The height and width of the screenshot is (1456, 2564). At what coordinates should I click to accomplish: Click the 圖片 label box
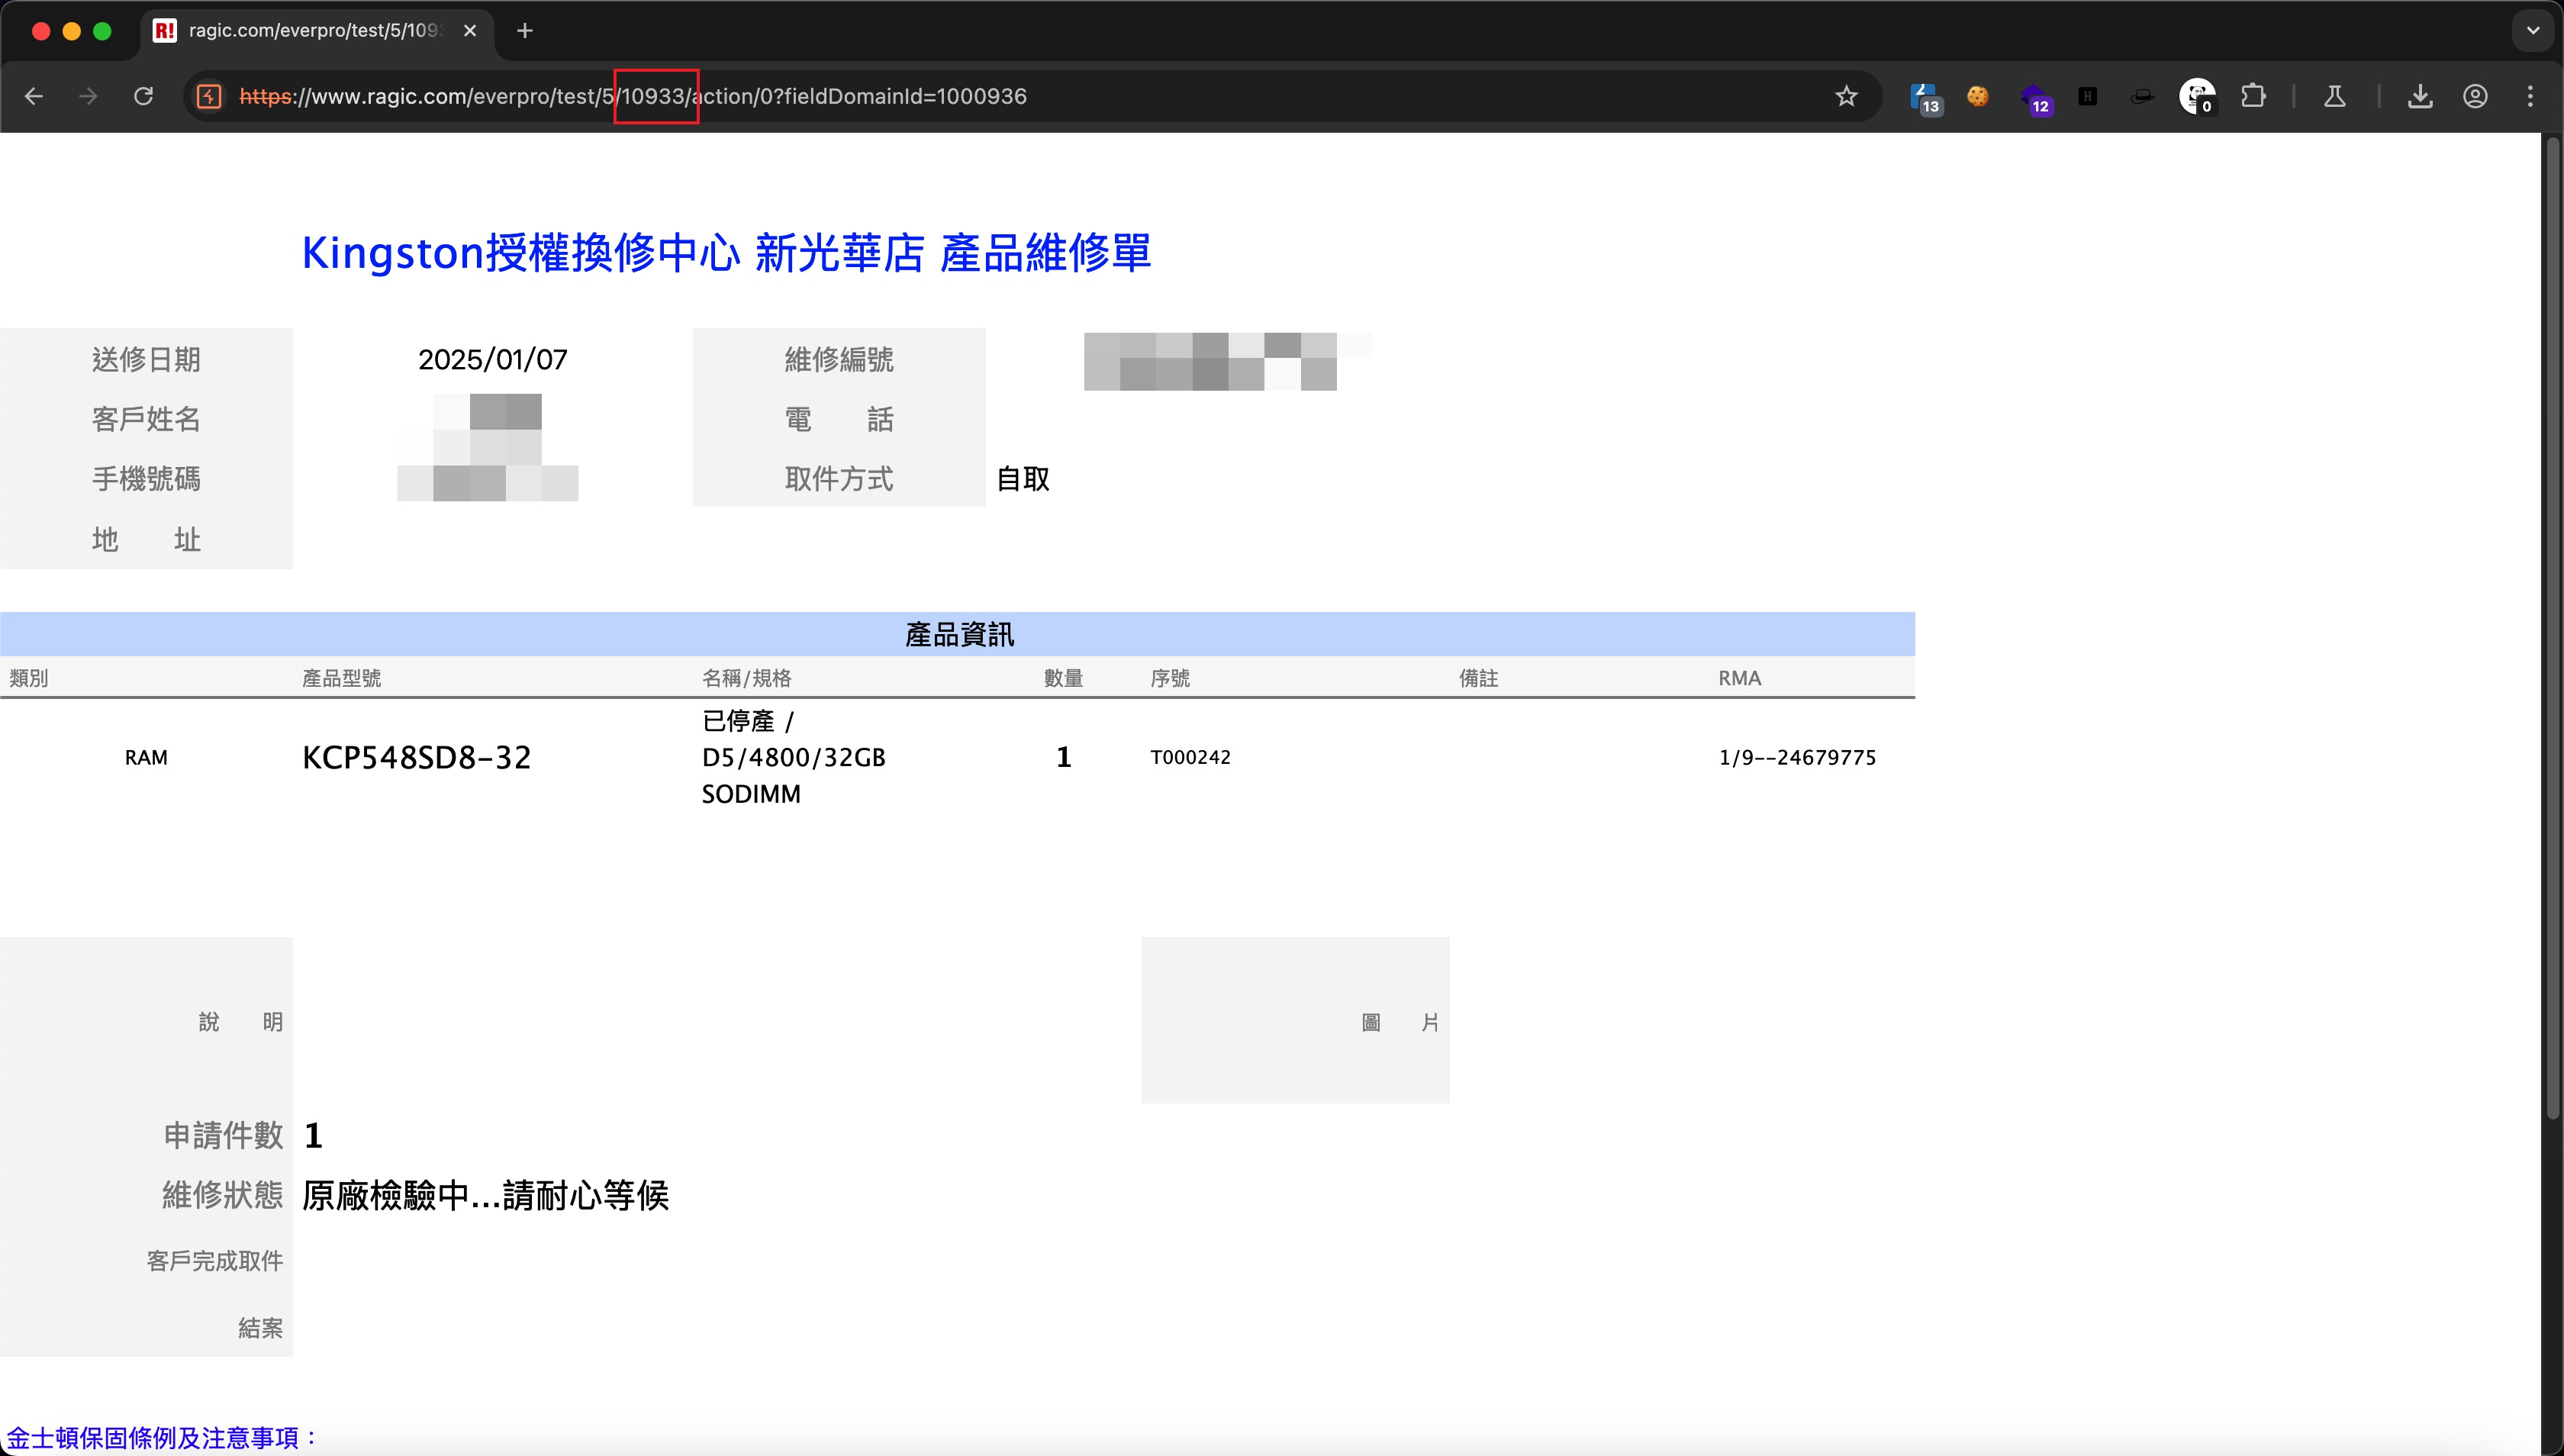pos(1295,1020)
